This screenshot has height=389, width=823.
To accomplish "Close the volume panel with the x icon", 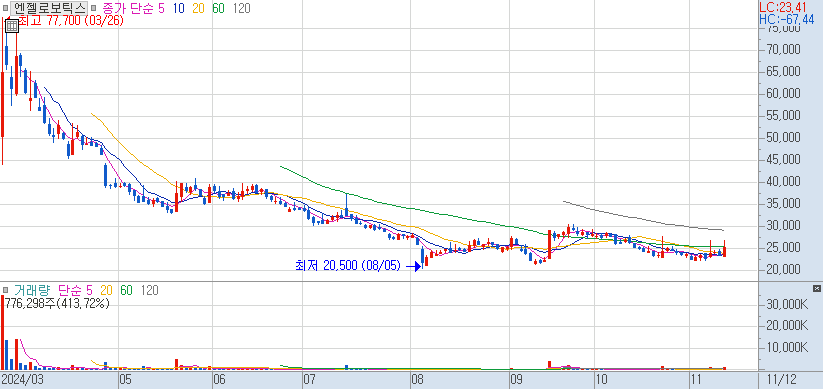I will [816, 289].
